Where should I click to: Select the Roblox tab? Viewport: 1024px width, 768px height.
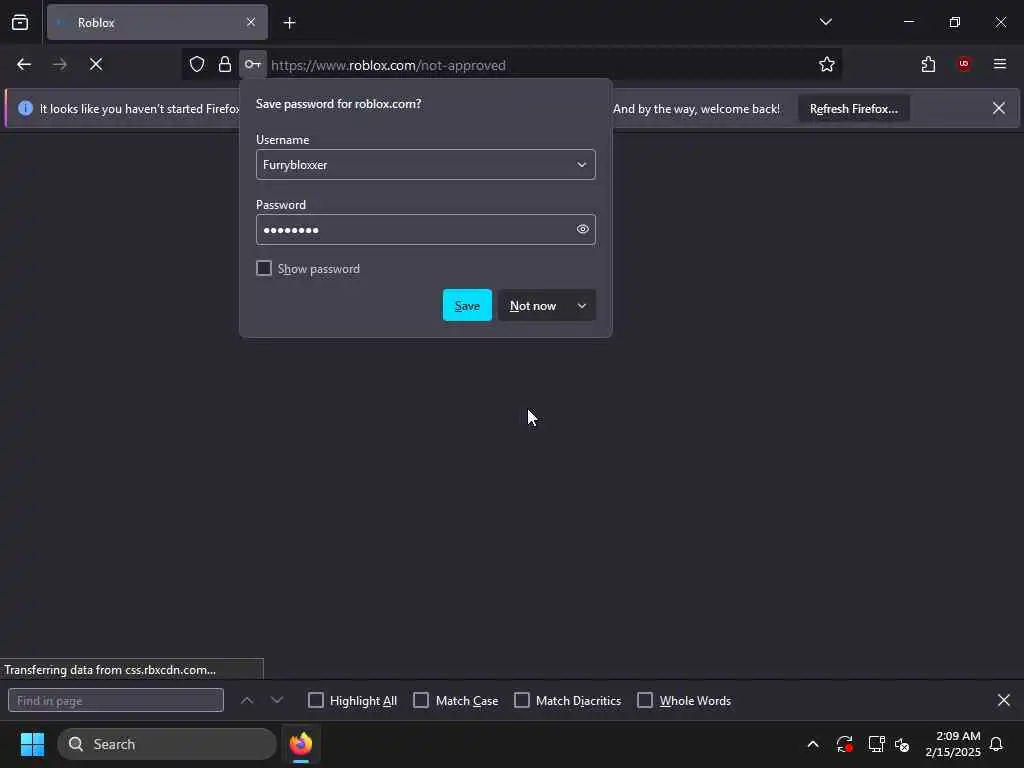tap(157, 22)
